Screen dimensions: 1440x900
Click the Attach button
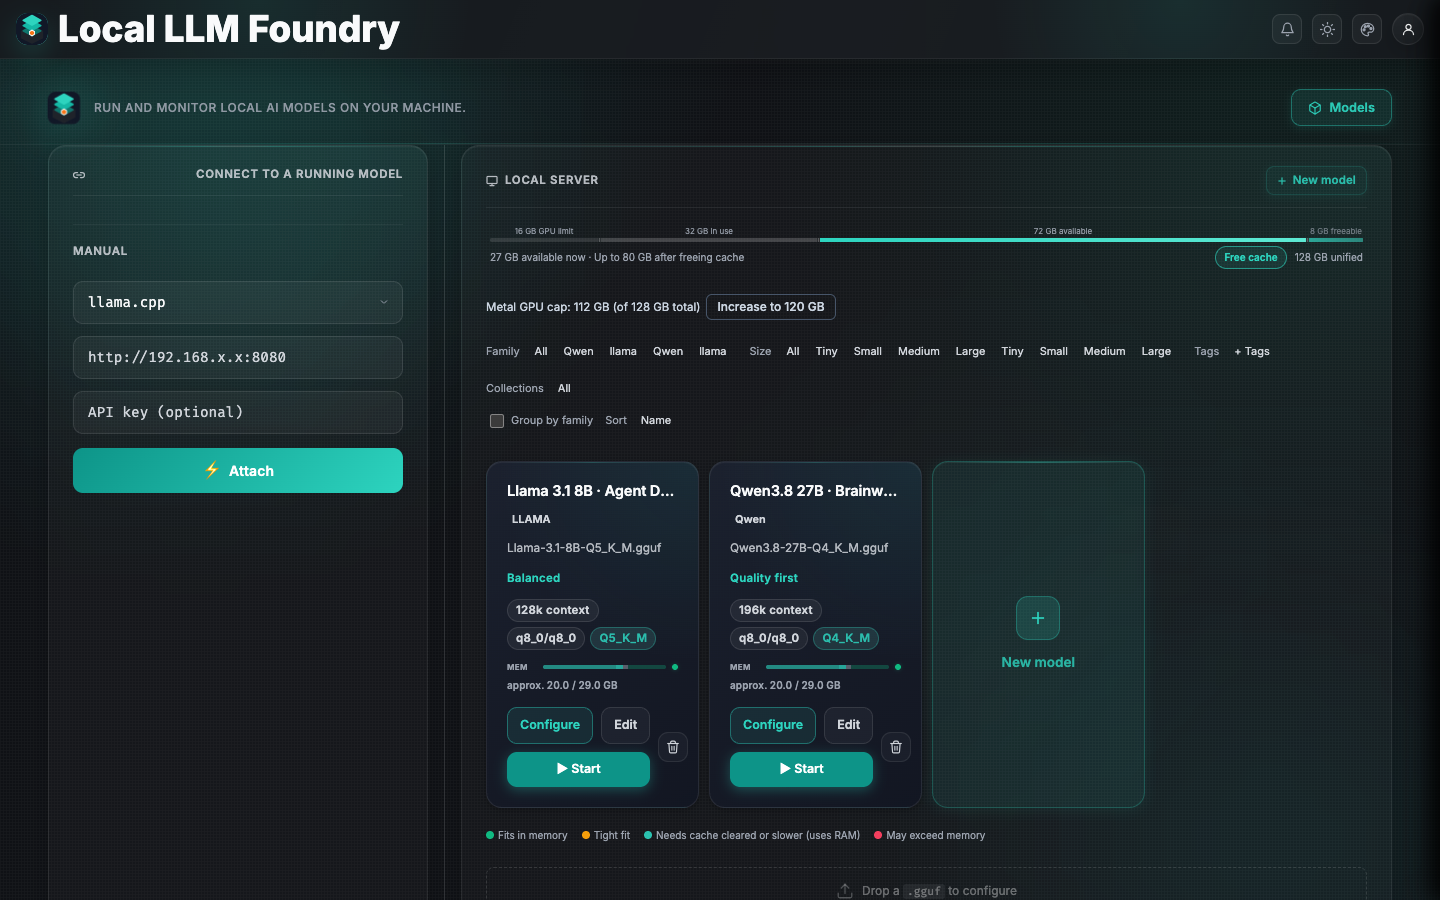(x=238, y=470)
